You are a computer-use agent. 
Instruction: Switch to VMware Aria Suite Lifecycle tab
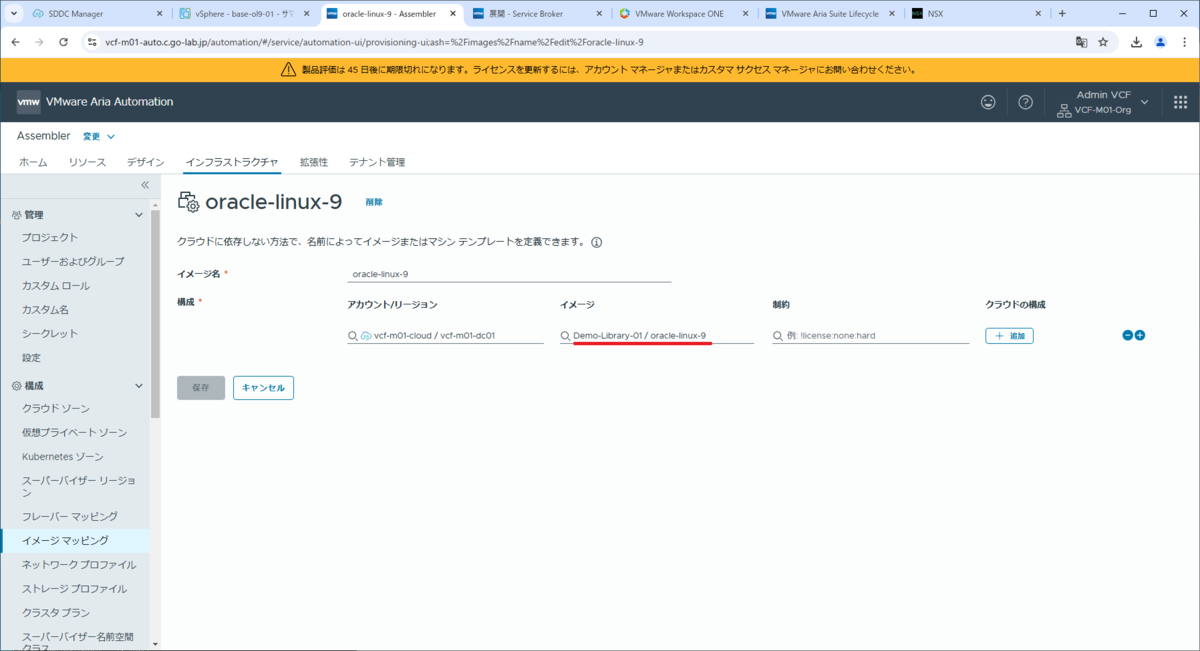coord(832,14)
